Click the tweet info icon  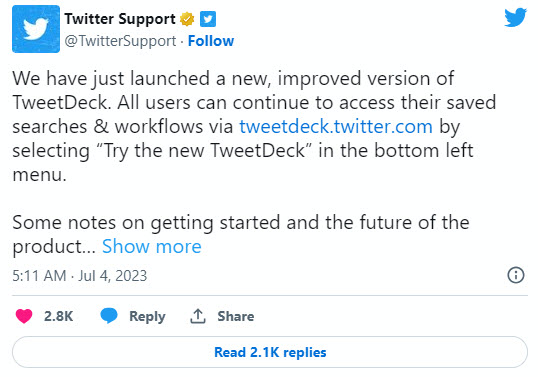(x=516, y=275)
